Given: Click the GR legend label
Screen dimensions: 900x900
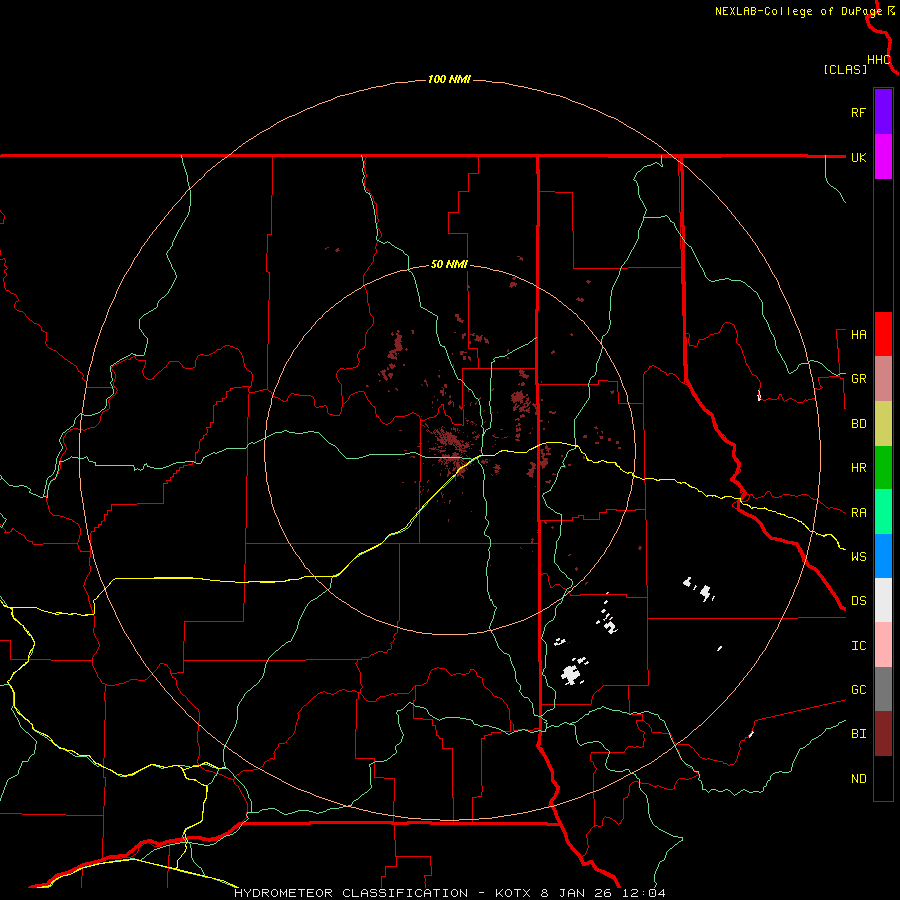Looking at the screenshot, I should [x=858, y=379].
